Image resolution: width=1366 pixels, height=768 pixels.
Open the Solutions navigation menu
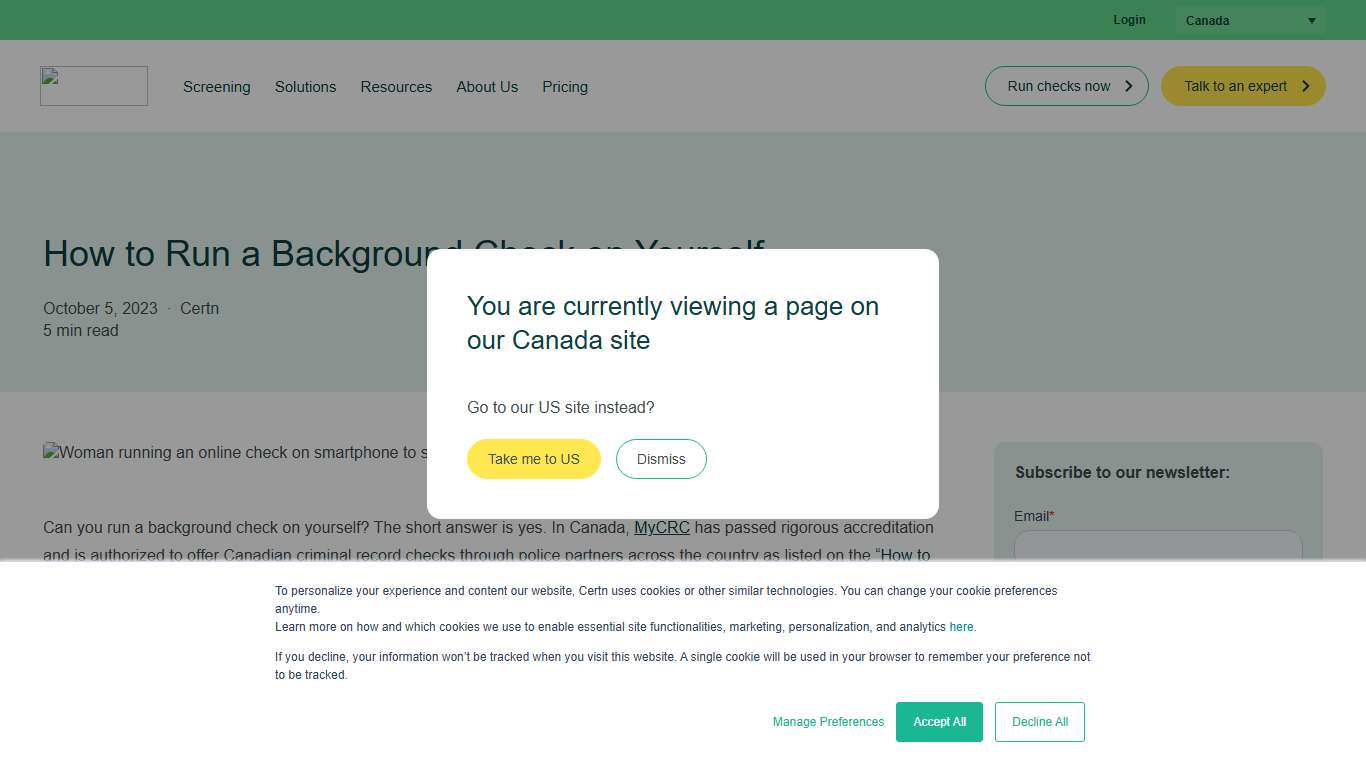pos(305,87)
